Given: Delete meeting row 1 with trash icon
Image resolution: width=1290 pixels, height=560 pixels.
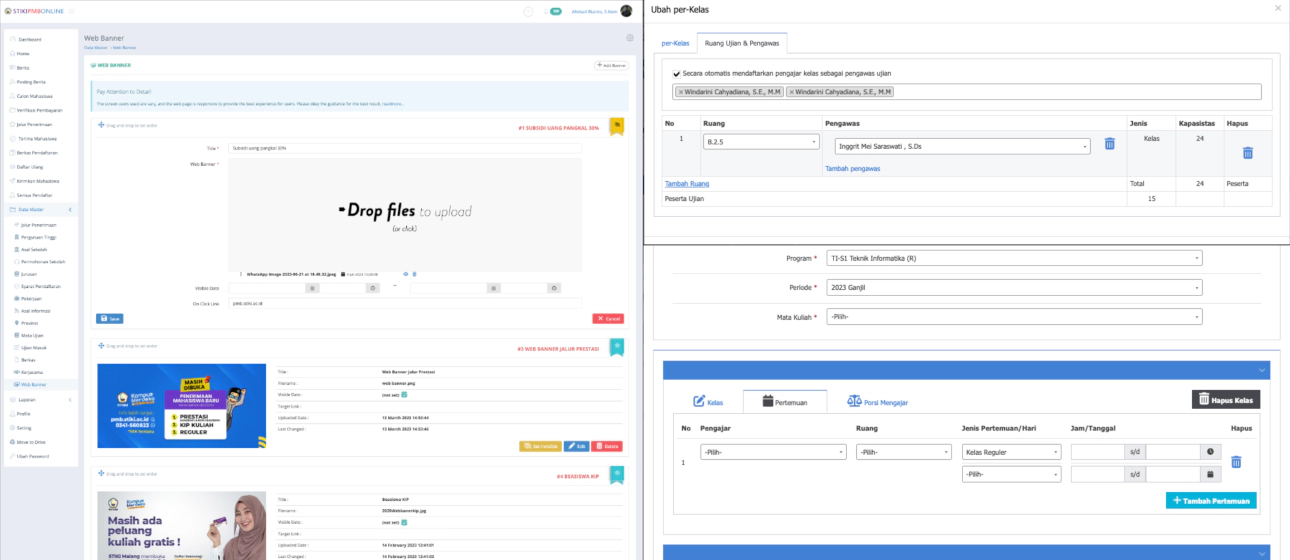Looking at the screenshot, I should [x=1236, y=462].
